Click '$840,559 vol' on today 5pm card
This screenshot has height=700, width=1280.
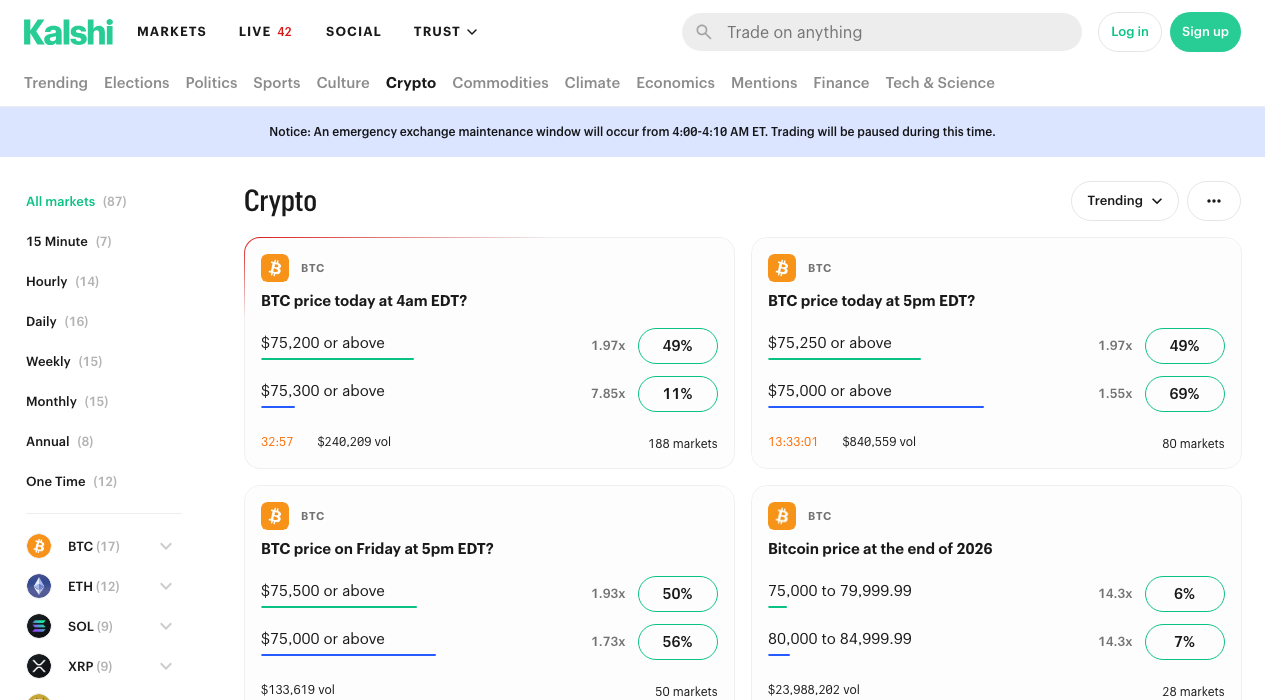click(x=879, y=441)
